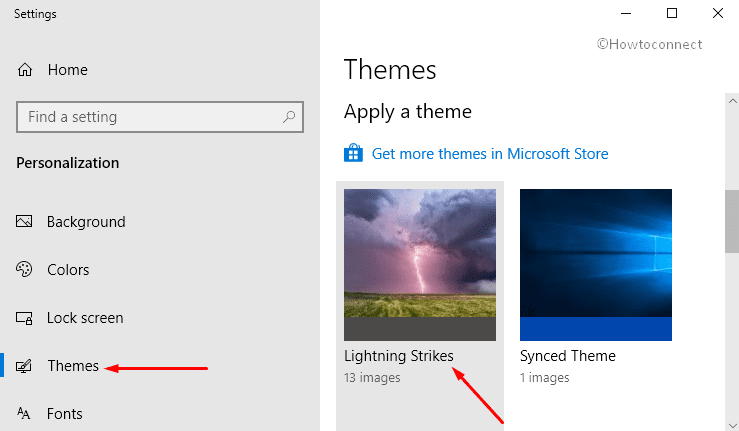Apply the Synced Theme thumbnail
Viewport: 739px width, 431px height.
tap(596, 265)
